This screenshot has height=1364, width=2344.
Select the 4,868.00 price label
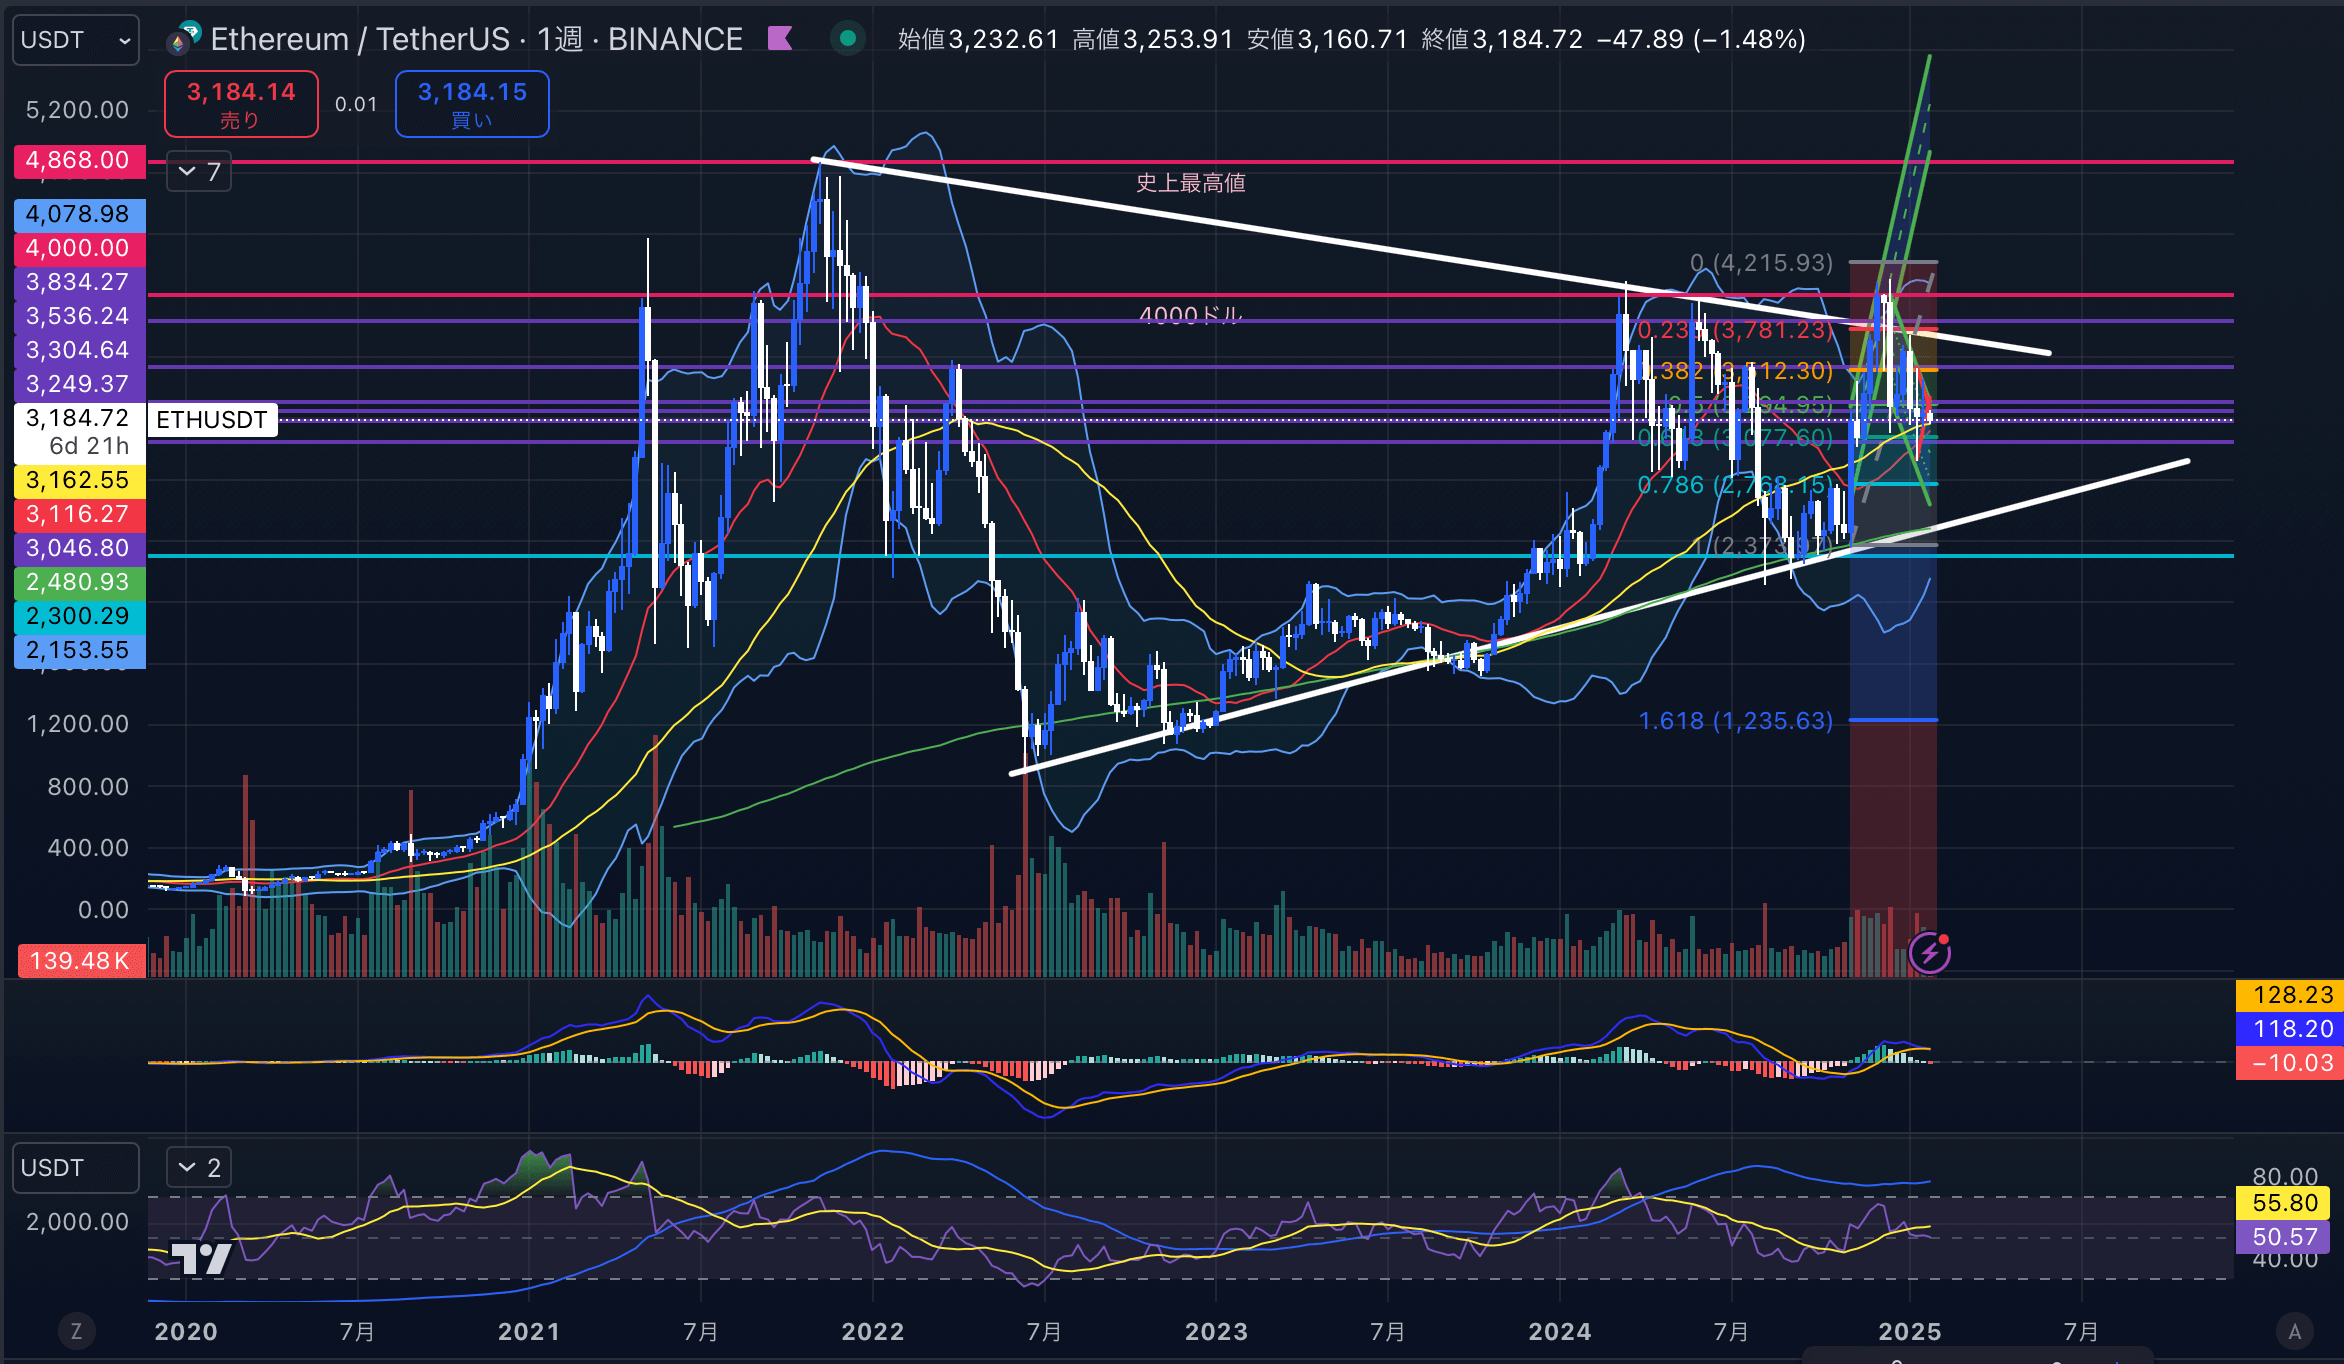coord(79,161)
